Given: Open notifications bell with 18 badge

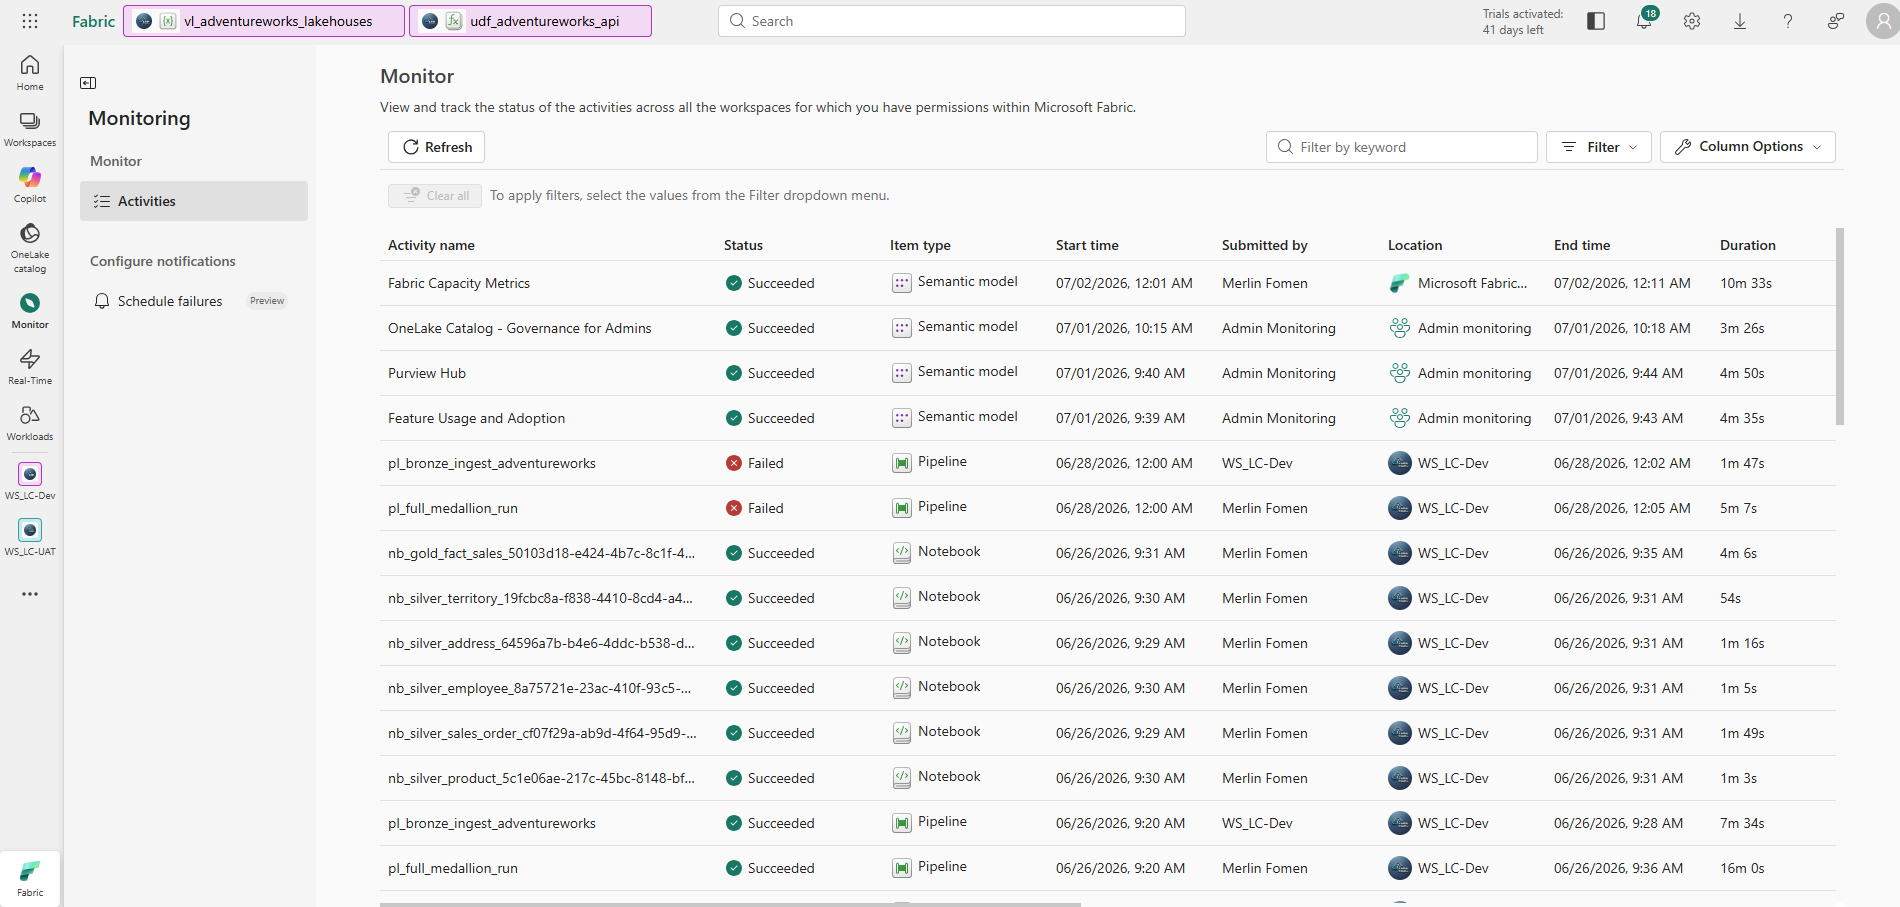Looking at the screenshot, I should coord(1644,20).
